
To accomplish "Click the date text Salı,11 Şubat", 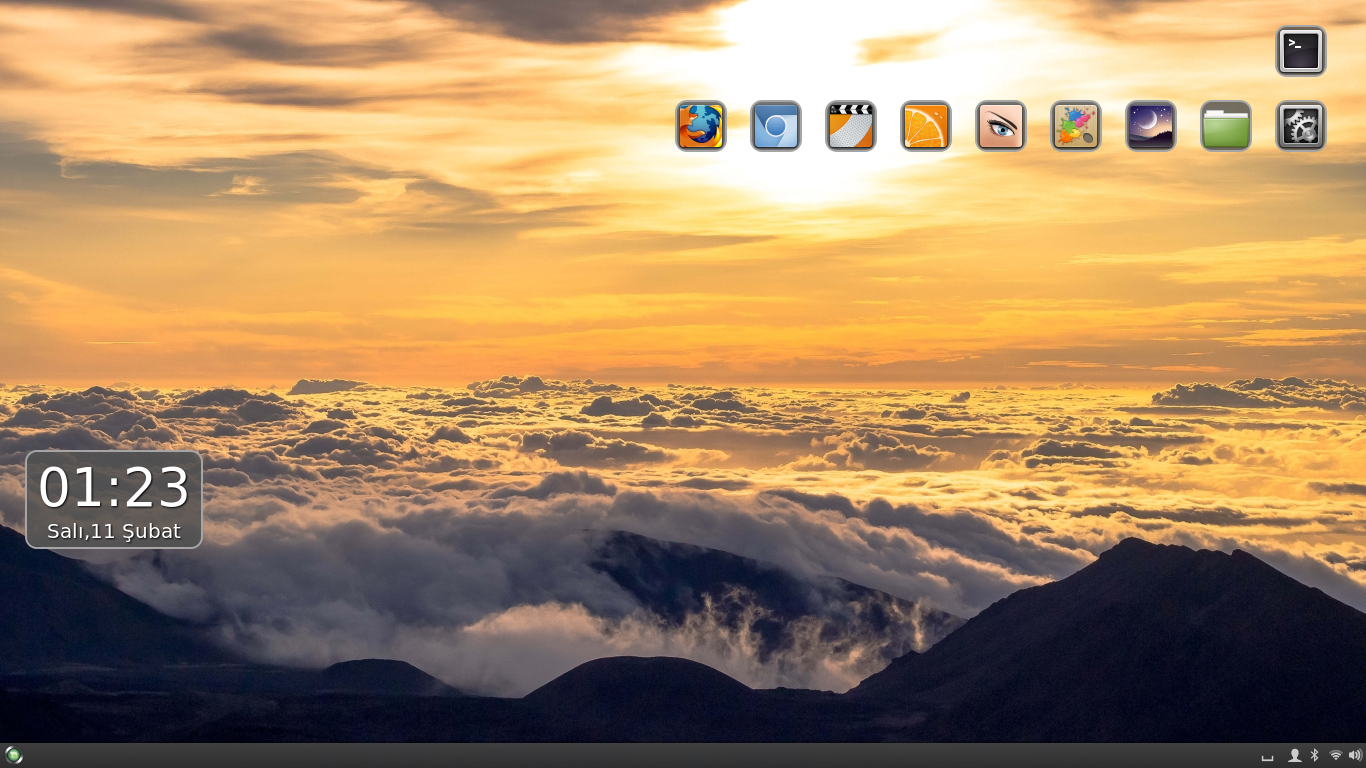I will [114, 531].
